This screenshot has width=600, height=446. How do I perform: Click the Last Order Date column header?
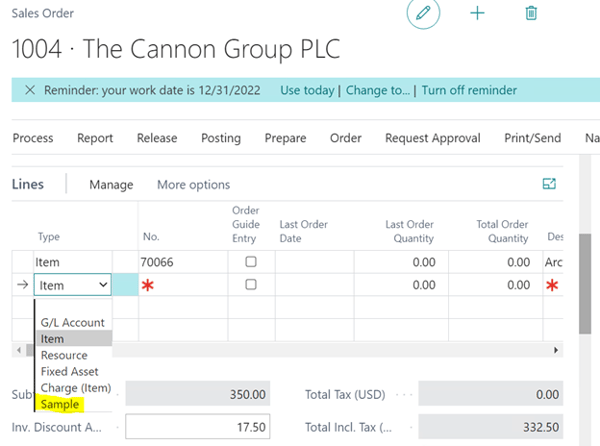[303, 231]
